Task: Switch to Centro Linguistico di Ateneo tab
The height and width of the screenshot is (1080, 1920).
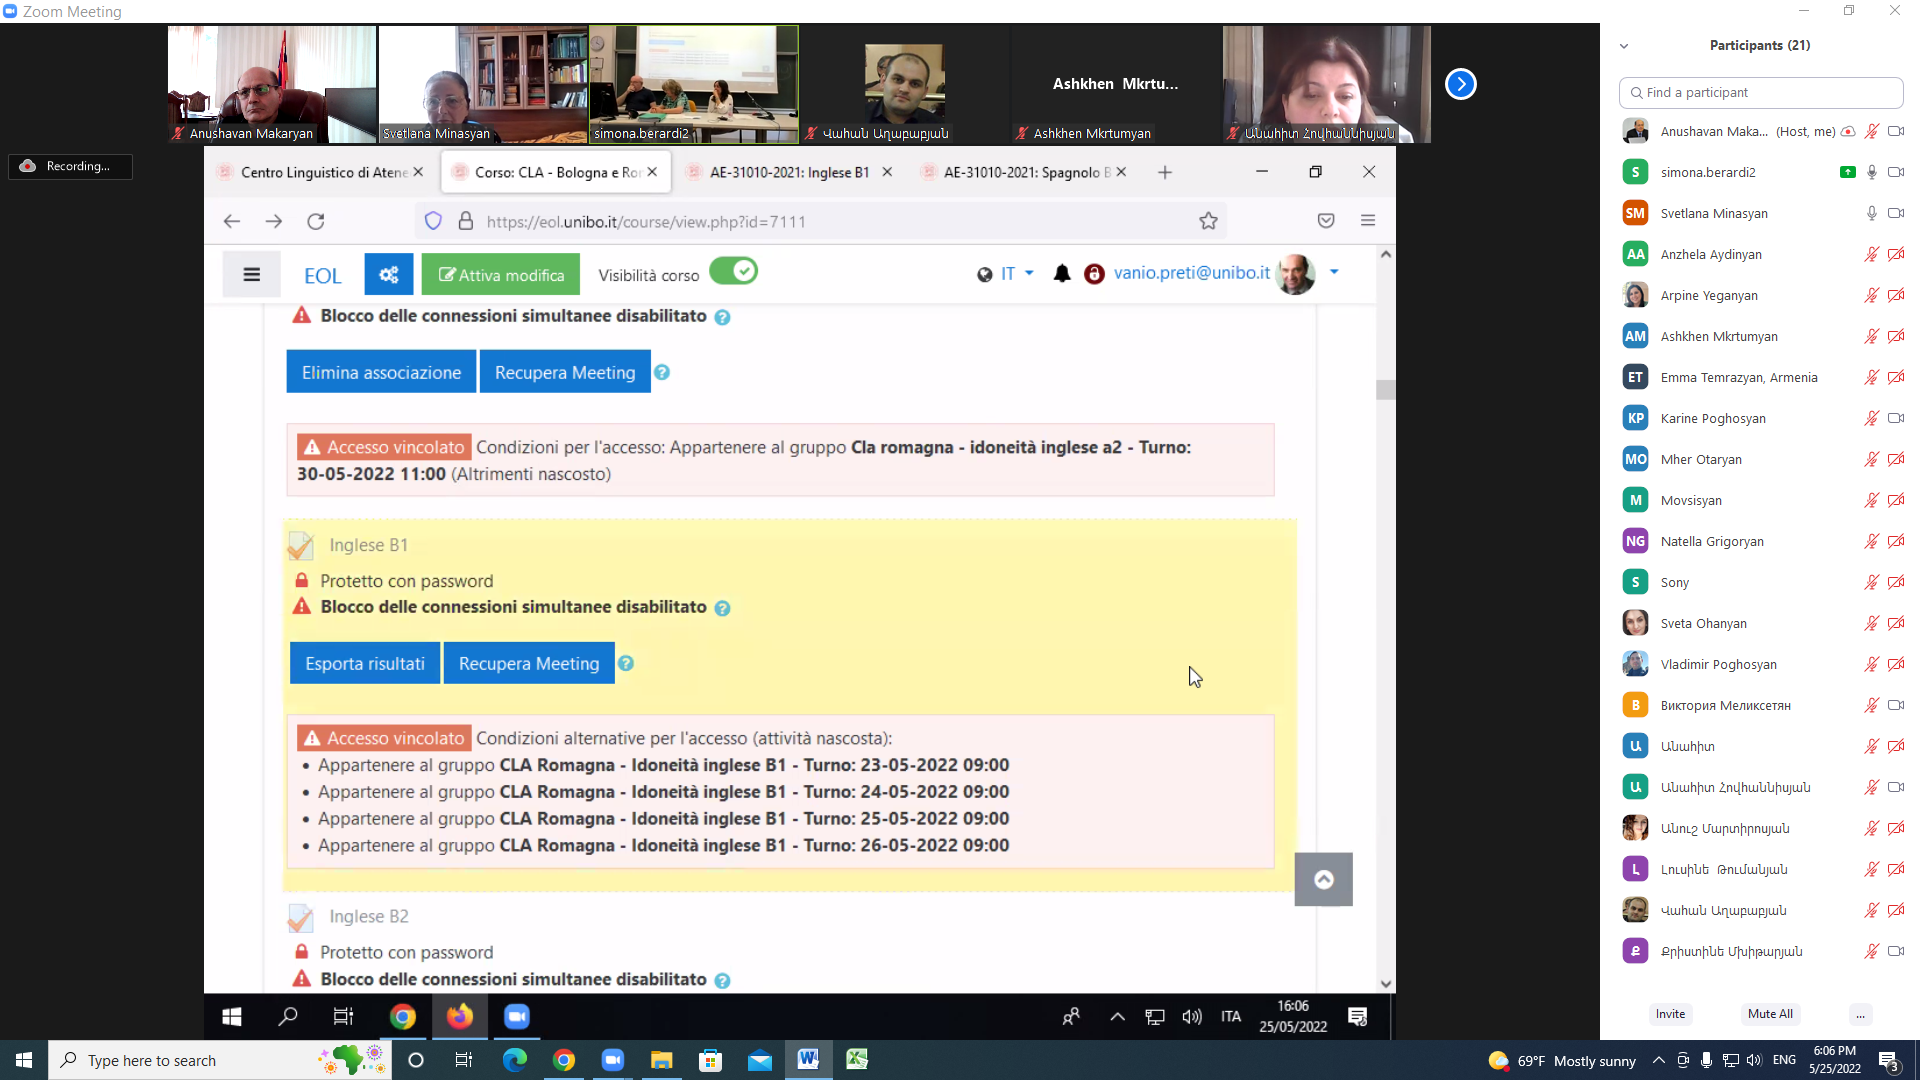Action: (320, 172)
